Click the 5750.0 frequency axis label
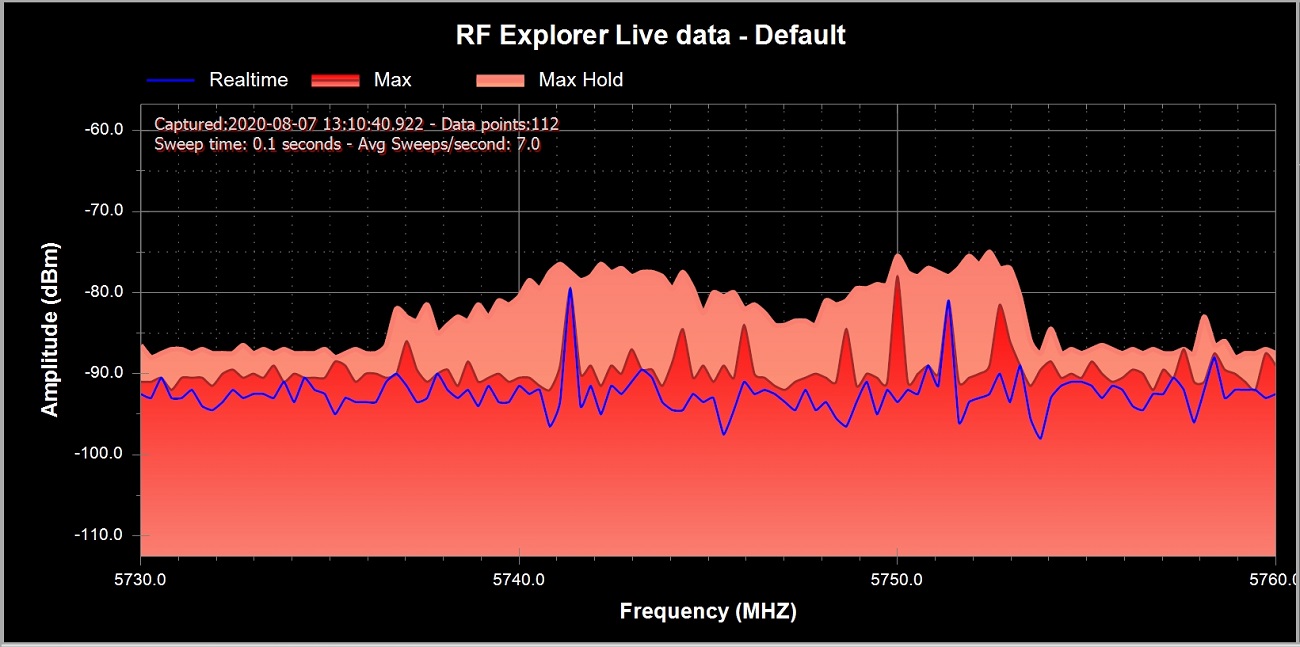 (897, 578)
